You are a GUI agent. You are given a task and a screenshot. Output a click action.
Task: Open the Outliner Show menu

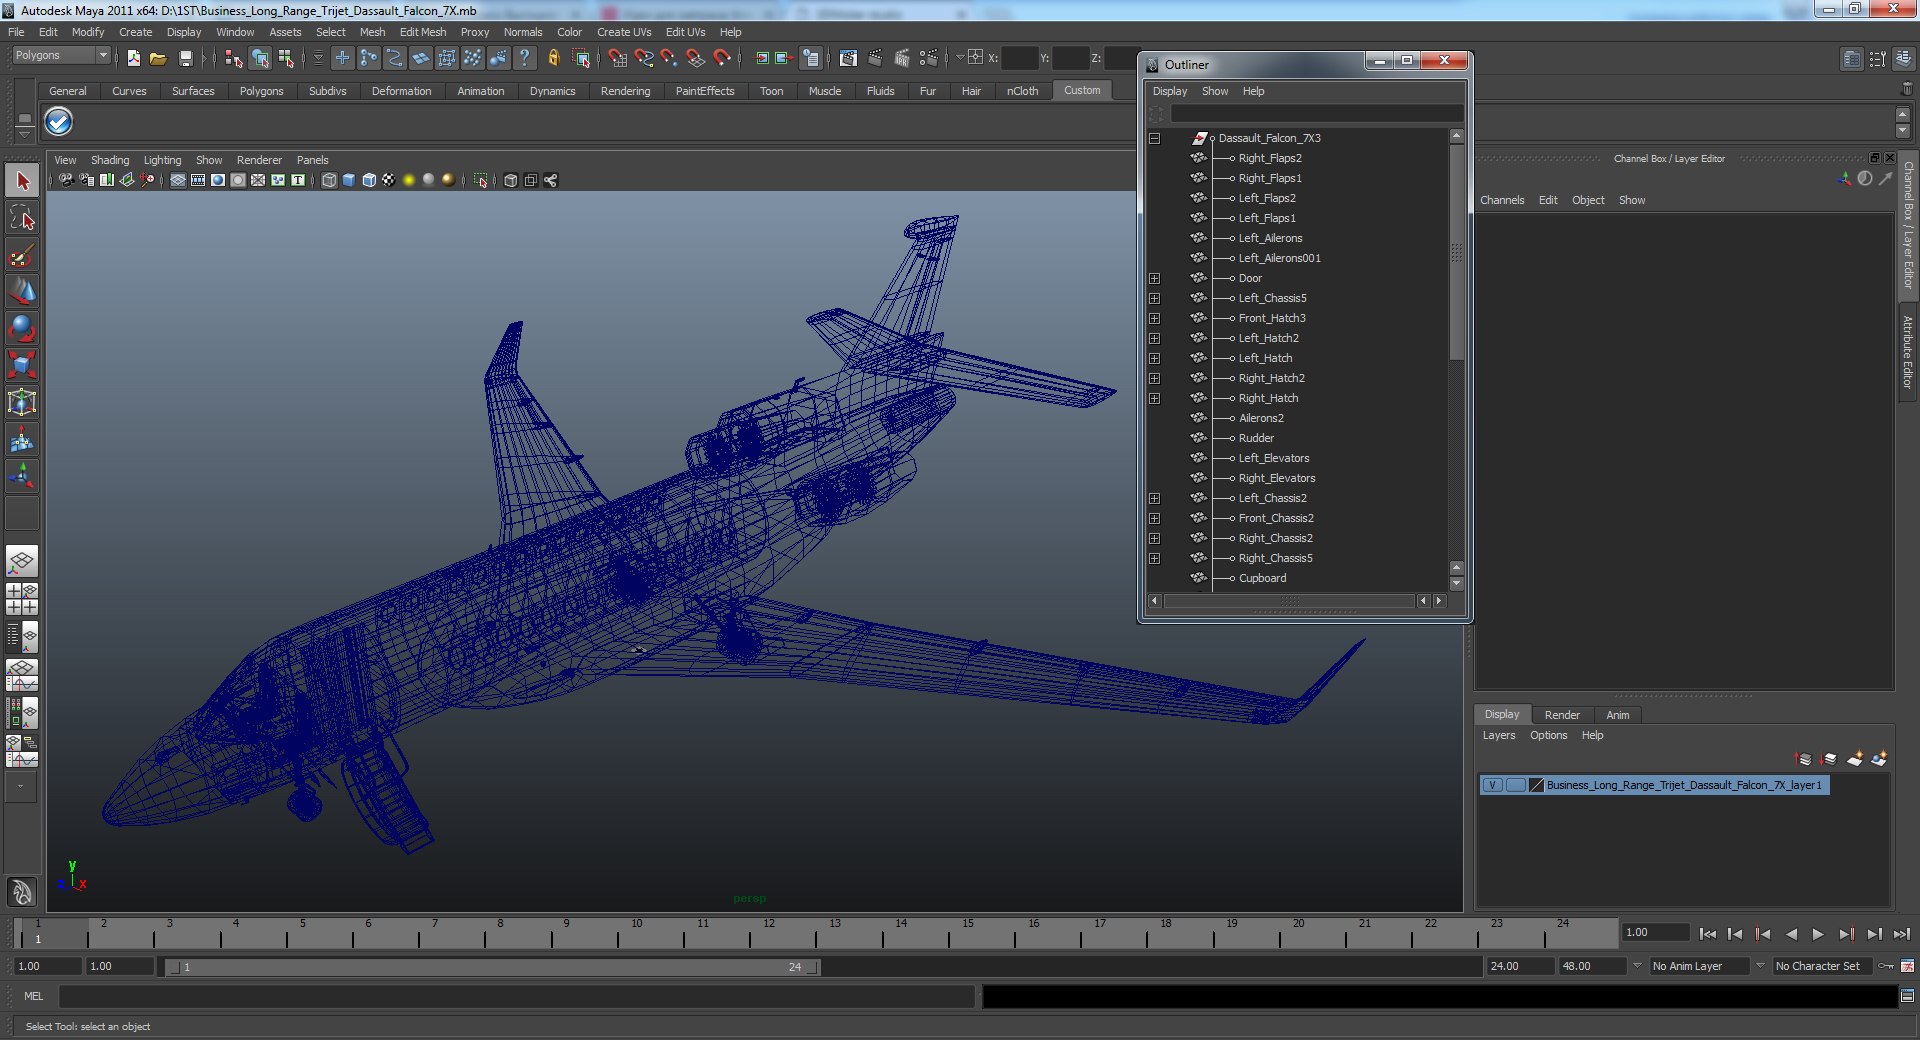[x=1215, y=91]
